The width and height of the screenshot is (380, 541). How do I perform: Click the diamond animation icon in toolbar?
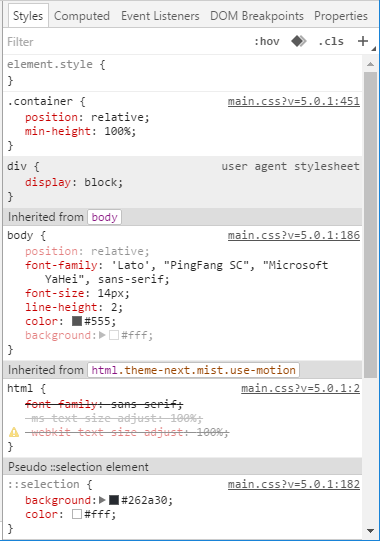[299, 41]
